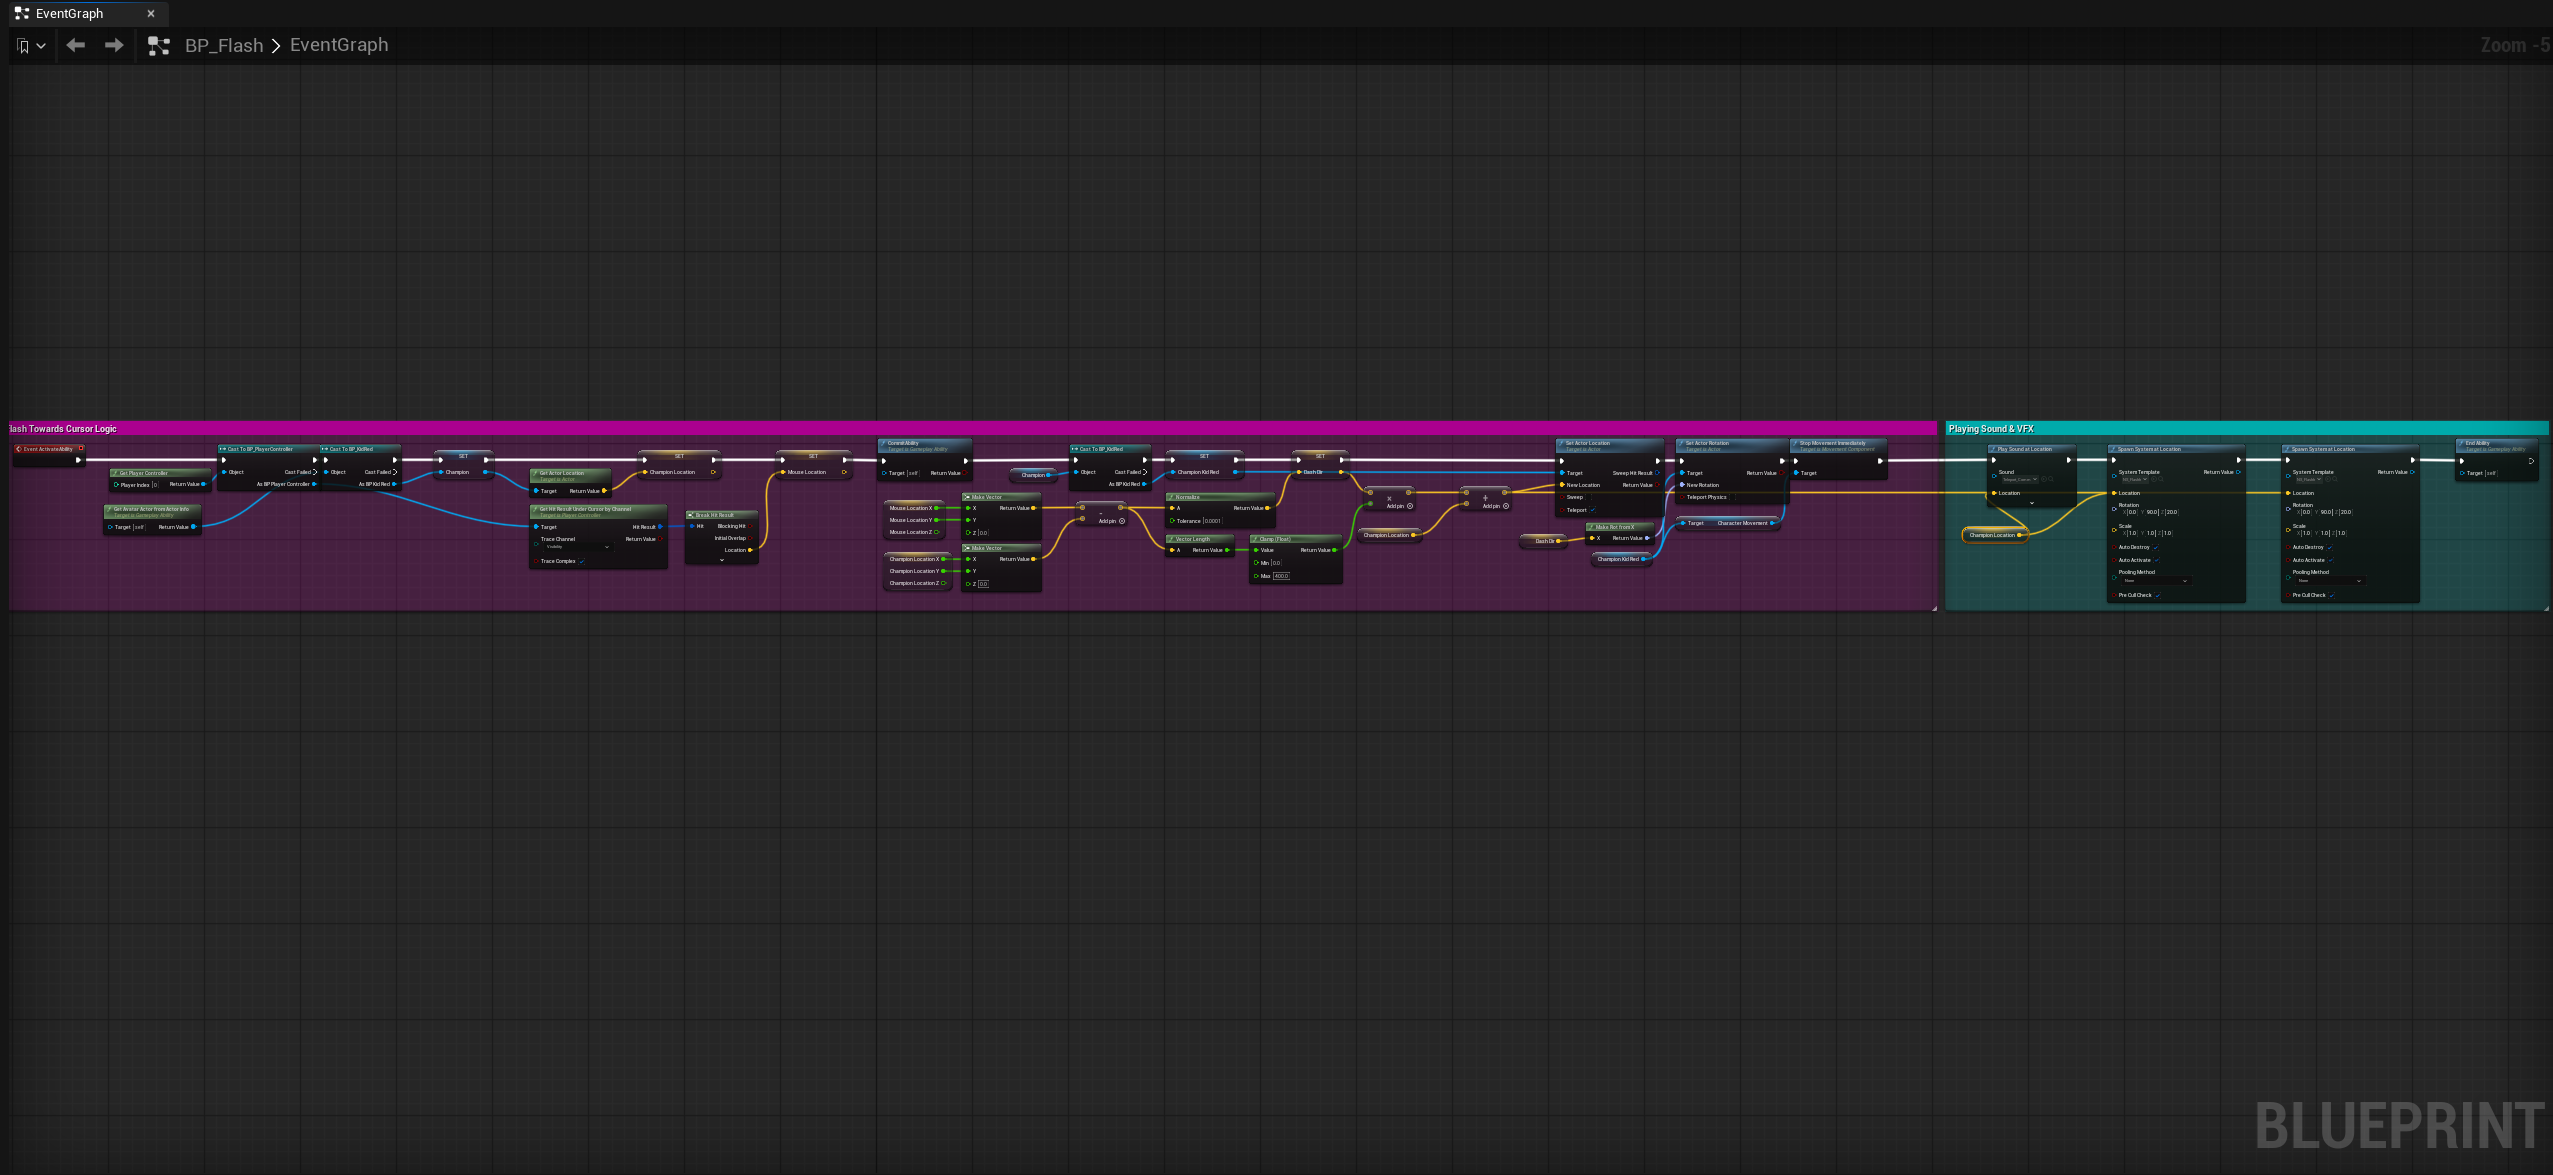Click the Stop Movement Immediately node header
Screen dimensions: 2553x1175
pos(1838,445)
